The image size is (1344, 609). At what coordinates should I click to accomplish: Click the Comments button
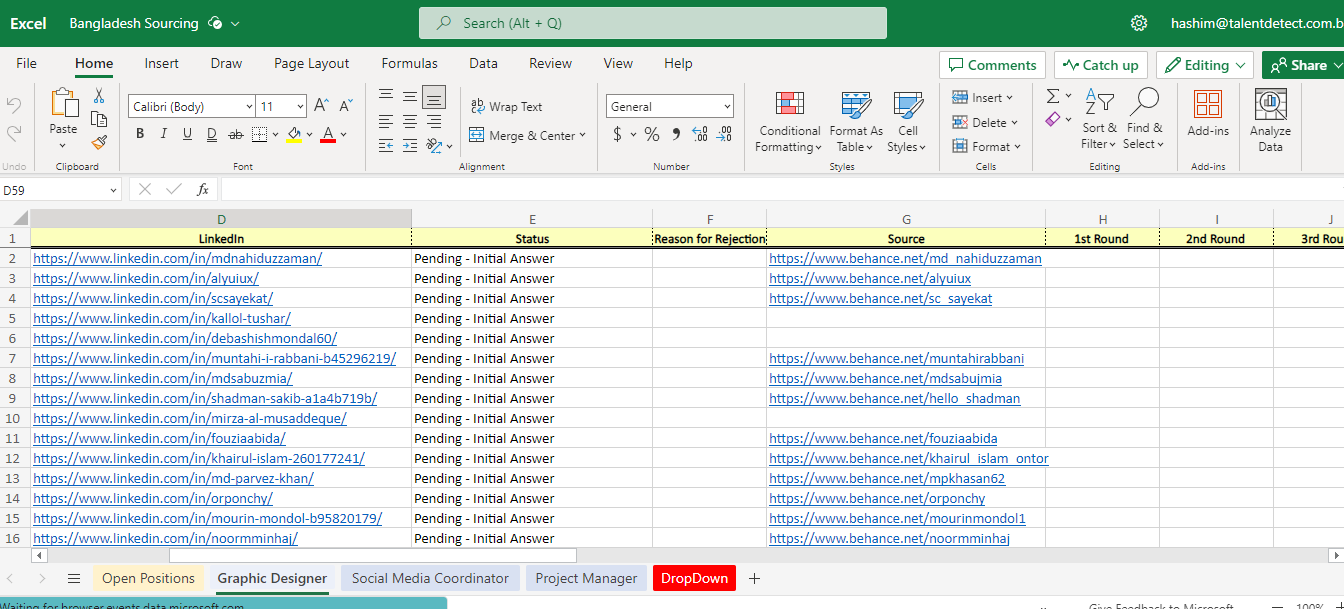(992, 65)
